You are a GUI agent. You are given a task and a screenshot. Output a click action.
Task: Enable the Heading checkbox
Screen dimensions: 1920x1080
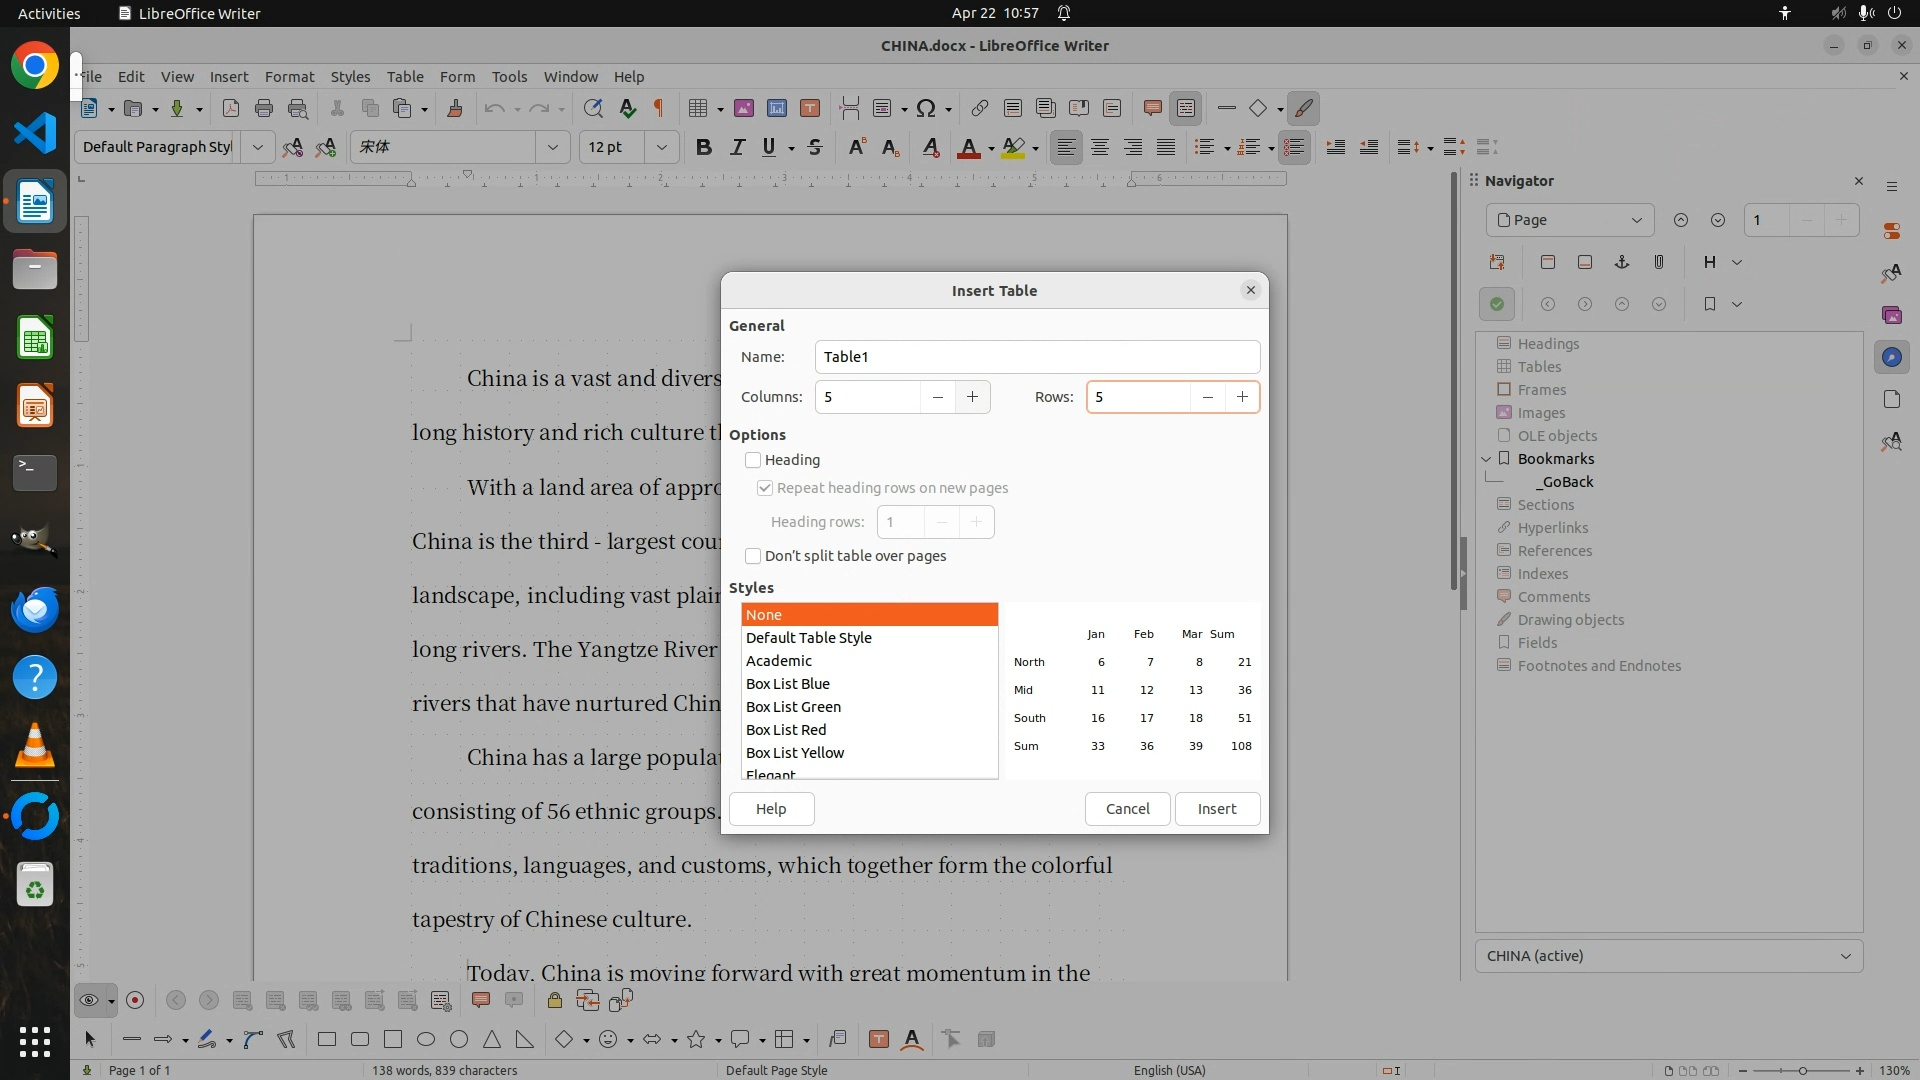point(753,460)
